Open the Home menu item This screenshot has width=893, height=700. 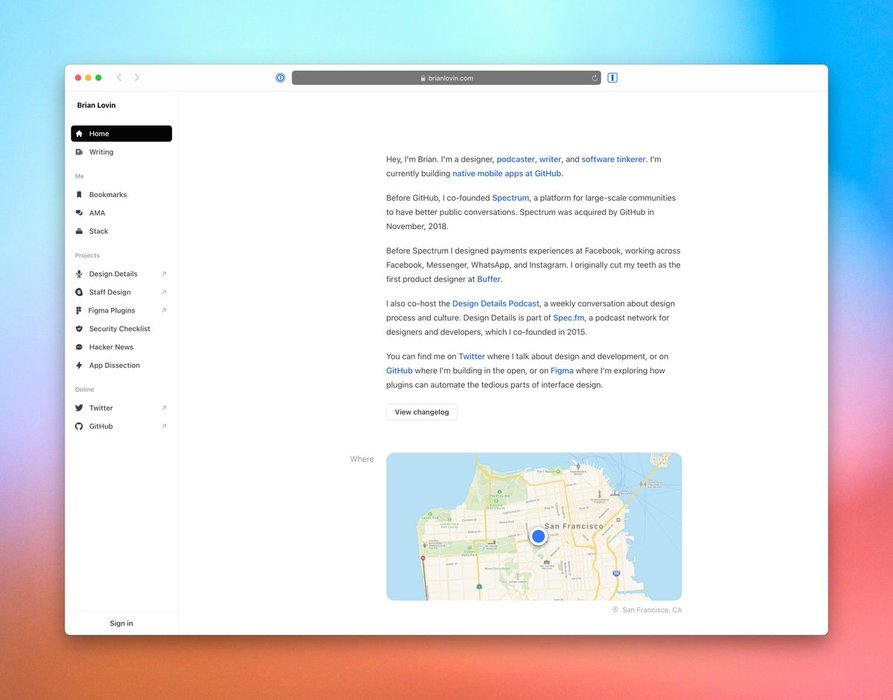coord(121,134)
